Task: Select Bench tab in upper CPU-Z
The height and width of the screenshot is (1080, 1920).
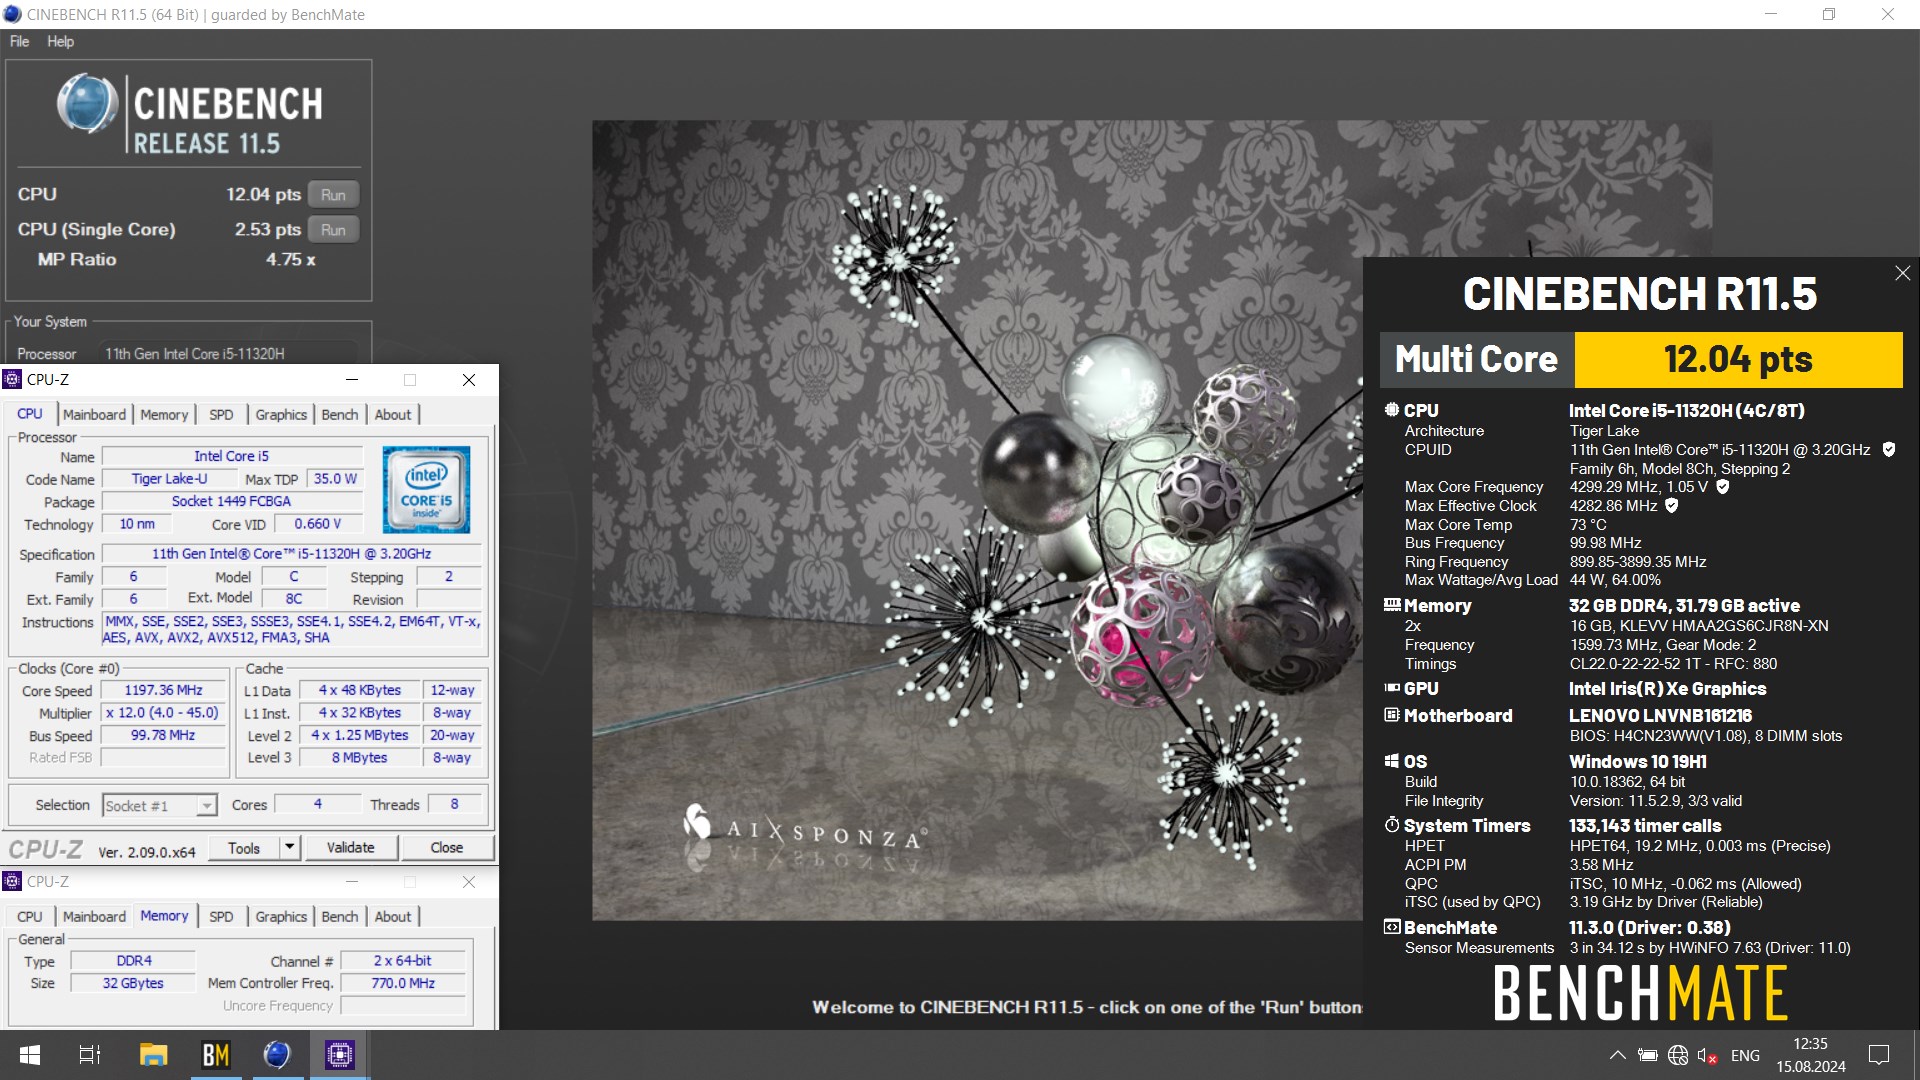Action: coord(340,414)
